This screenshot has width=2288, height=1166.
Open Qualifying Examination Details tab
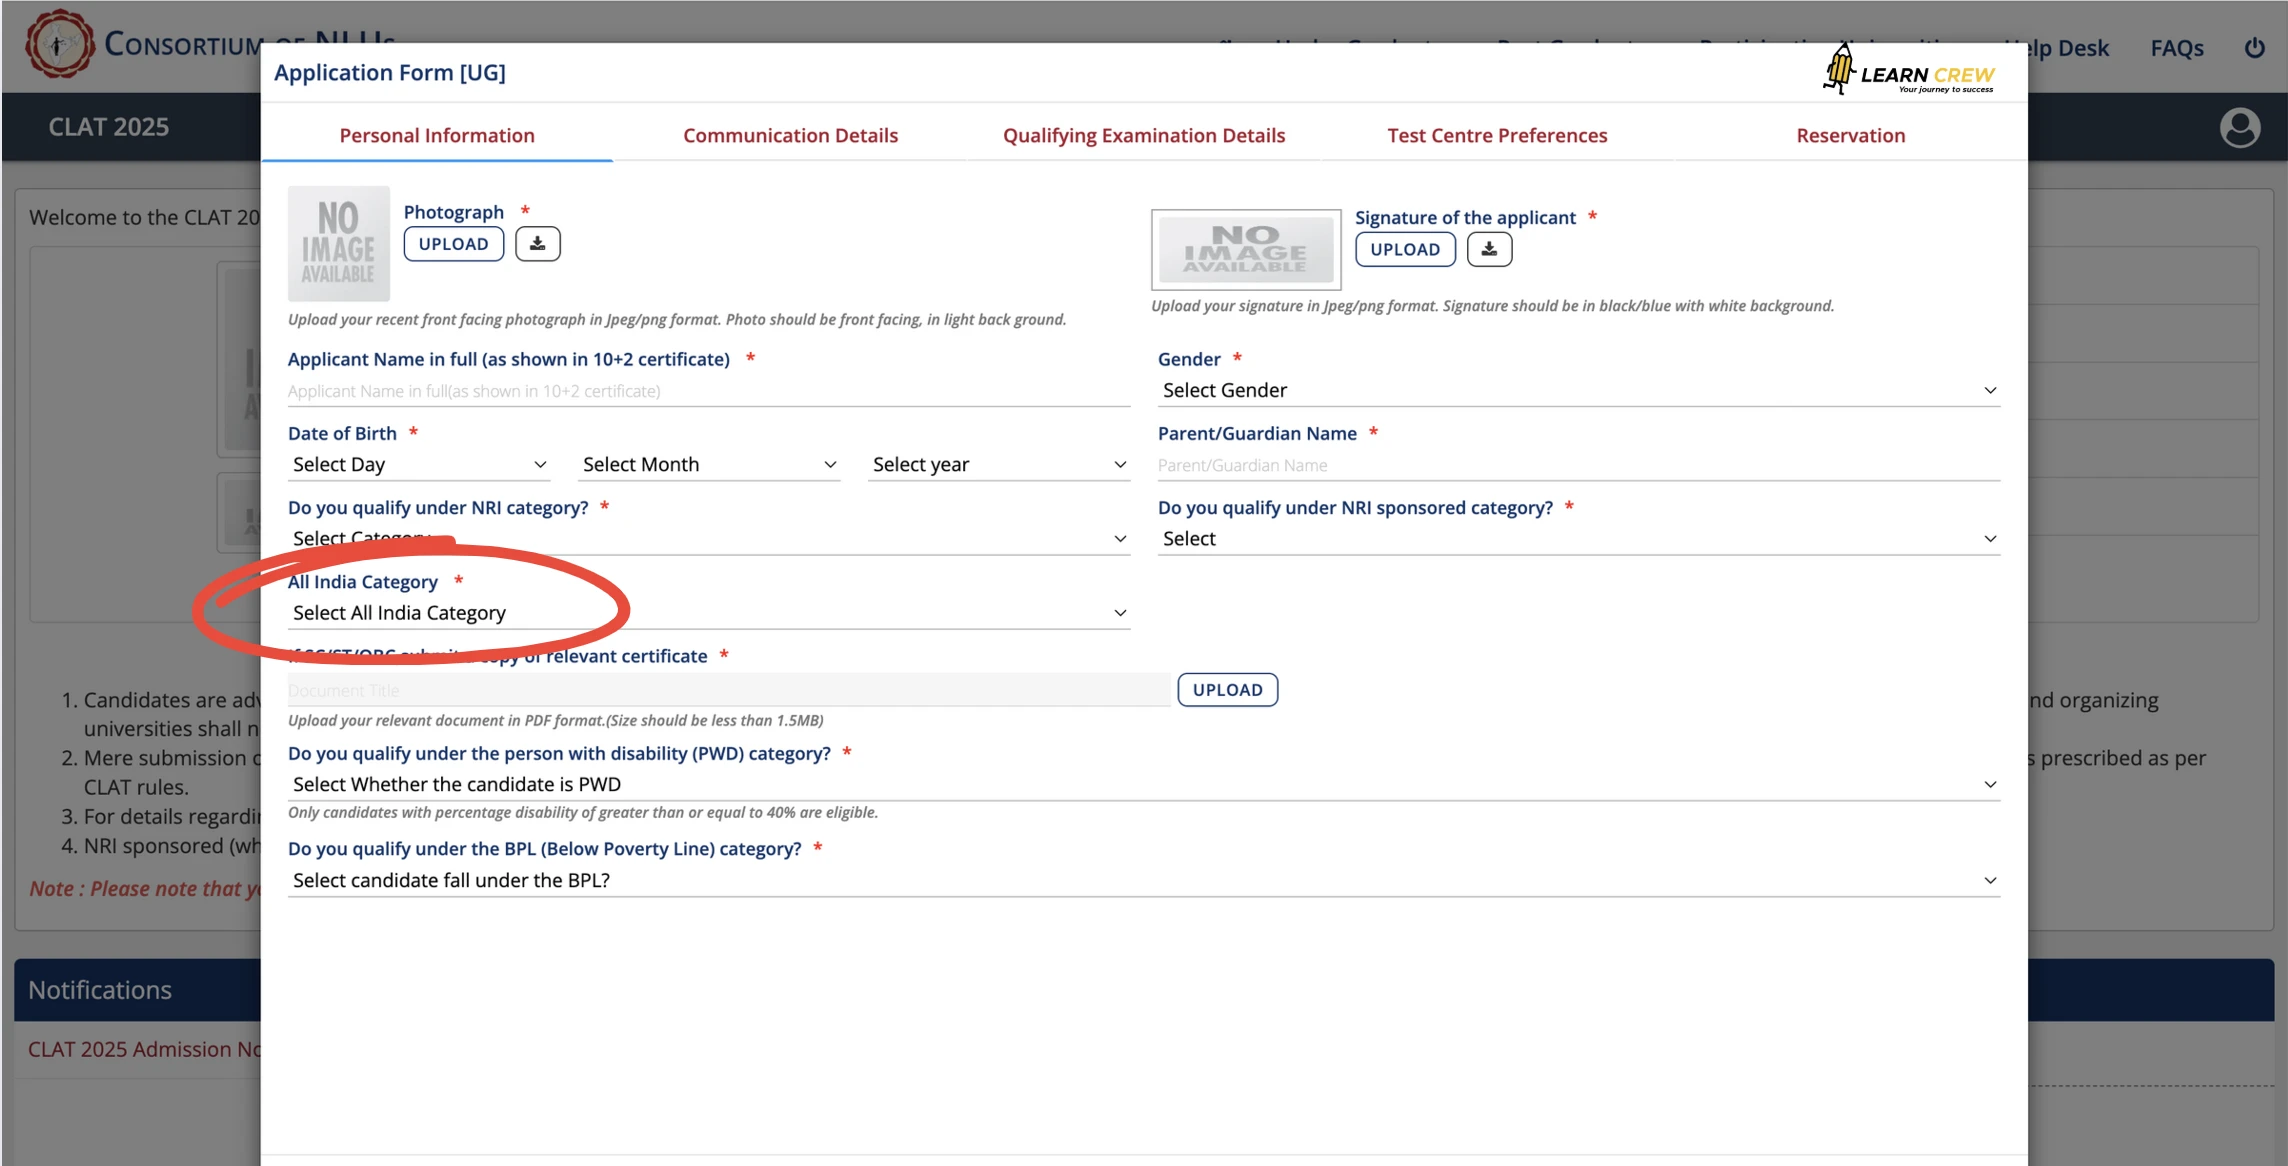point(1144,135)
